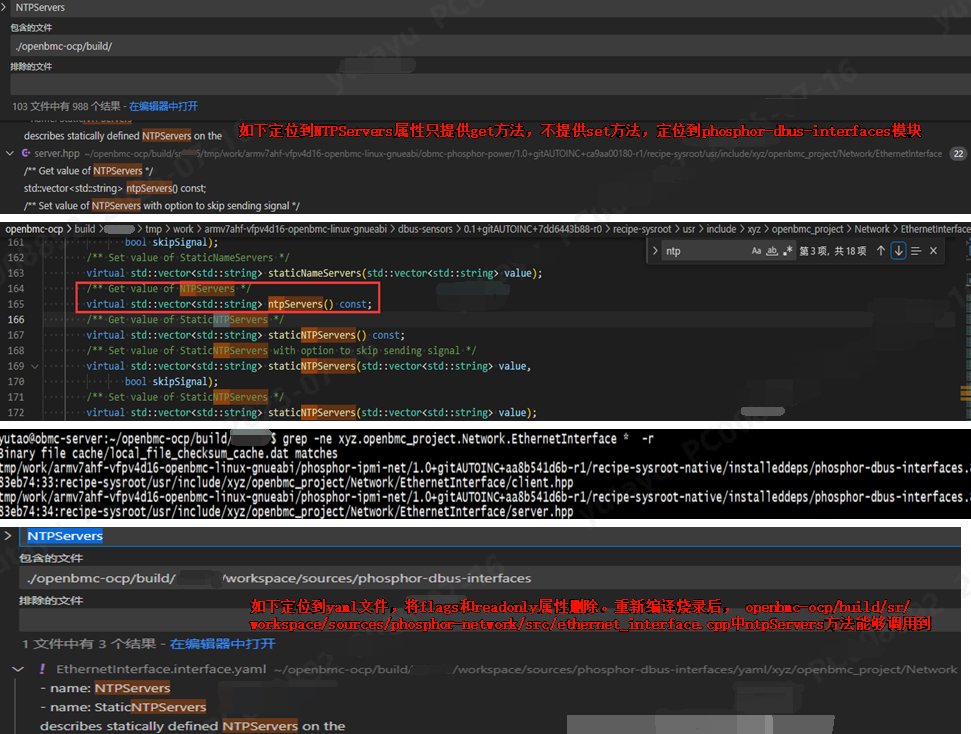
Task: Expand replace toggle beside bottom NTPServers search
Action: 8,536
